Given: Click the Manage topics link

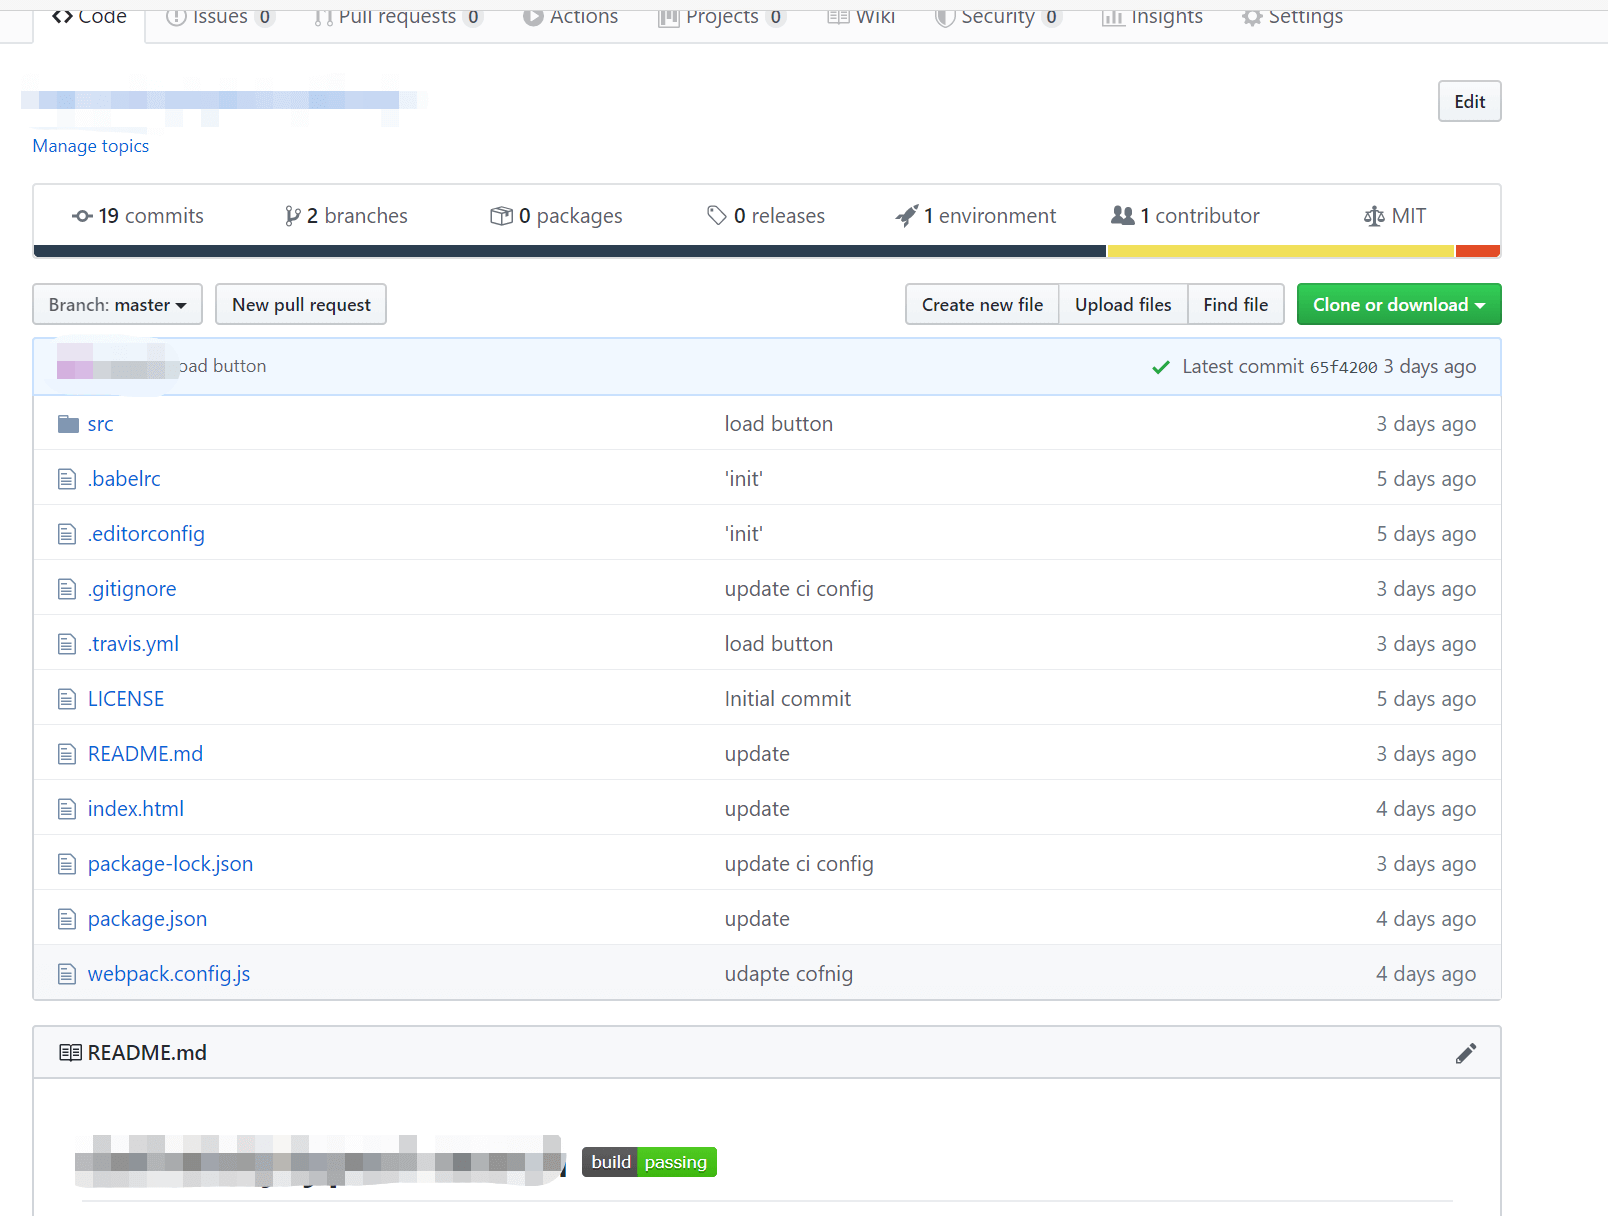Looking at the screenshot, I should [x=91, y=146].
